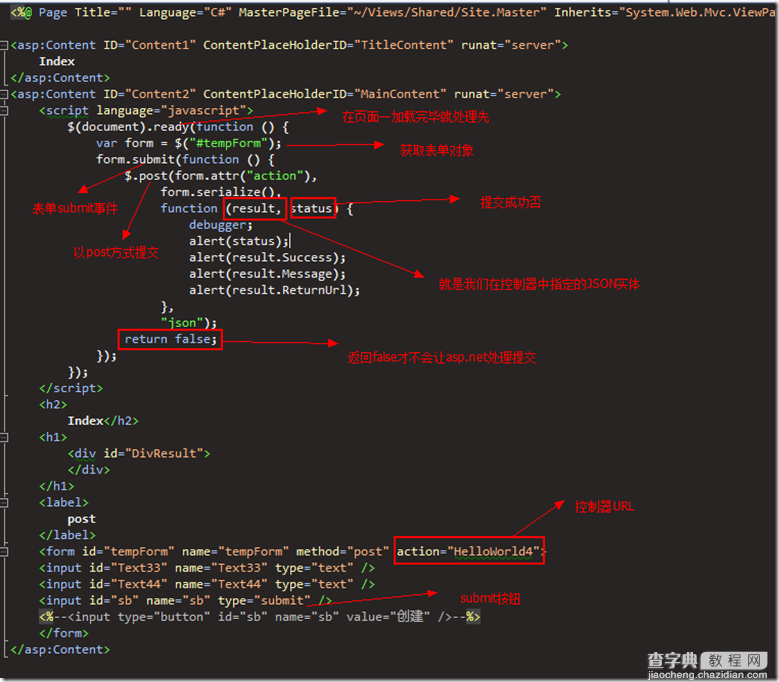Click the input id="Text33" line
779x682 pixels.
207,568
